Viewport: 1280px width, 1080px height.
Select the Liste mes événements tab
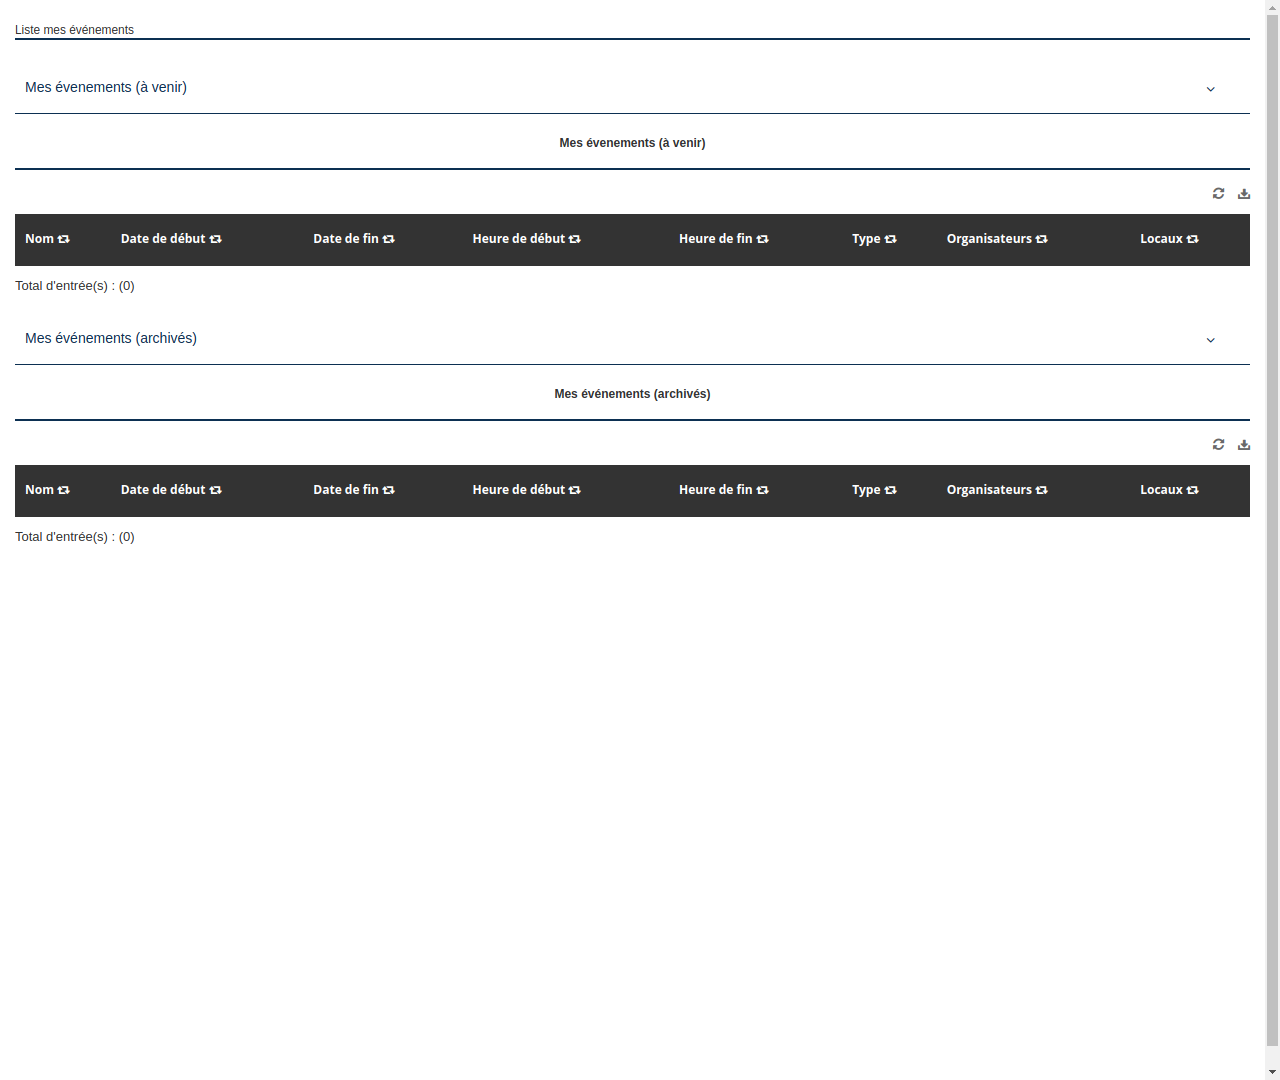(74, 30)
